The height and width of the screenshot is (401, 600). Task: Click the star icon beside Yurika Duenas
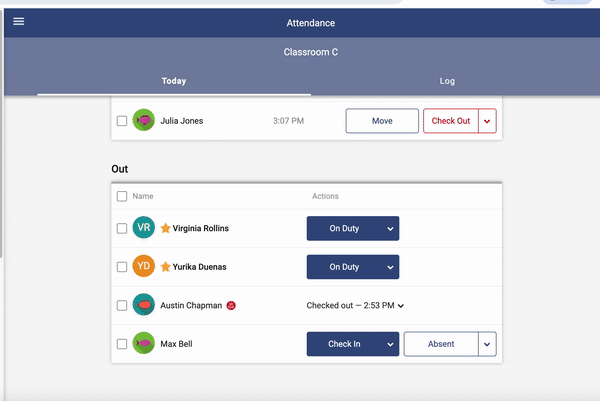[165, 267]
